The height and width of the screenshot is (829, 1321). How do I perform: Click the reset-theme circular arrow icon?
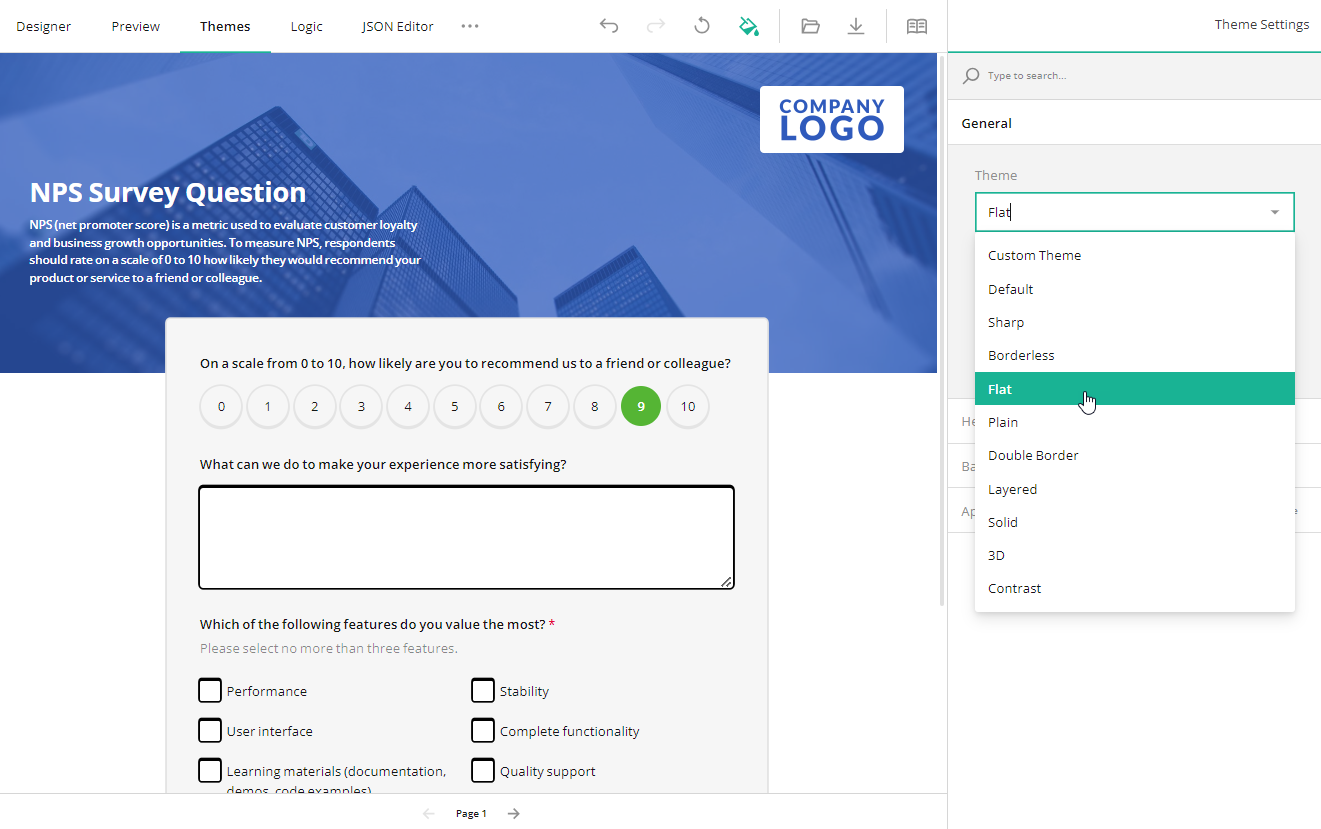click(701, 25)
